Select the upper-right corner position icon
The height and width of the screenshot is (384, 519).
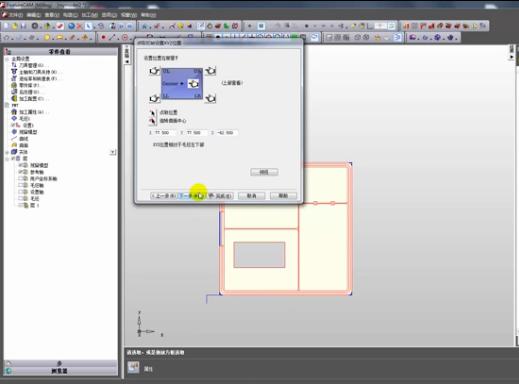(x=210, y=71)
